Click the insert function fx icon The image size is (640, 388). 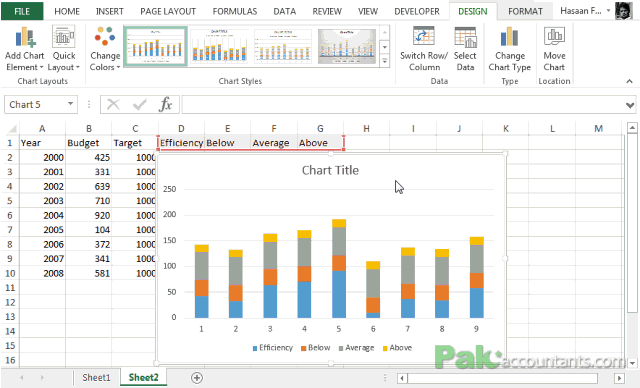(x=165, y=104)
